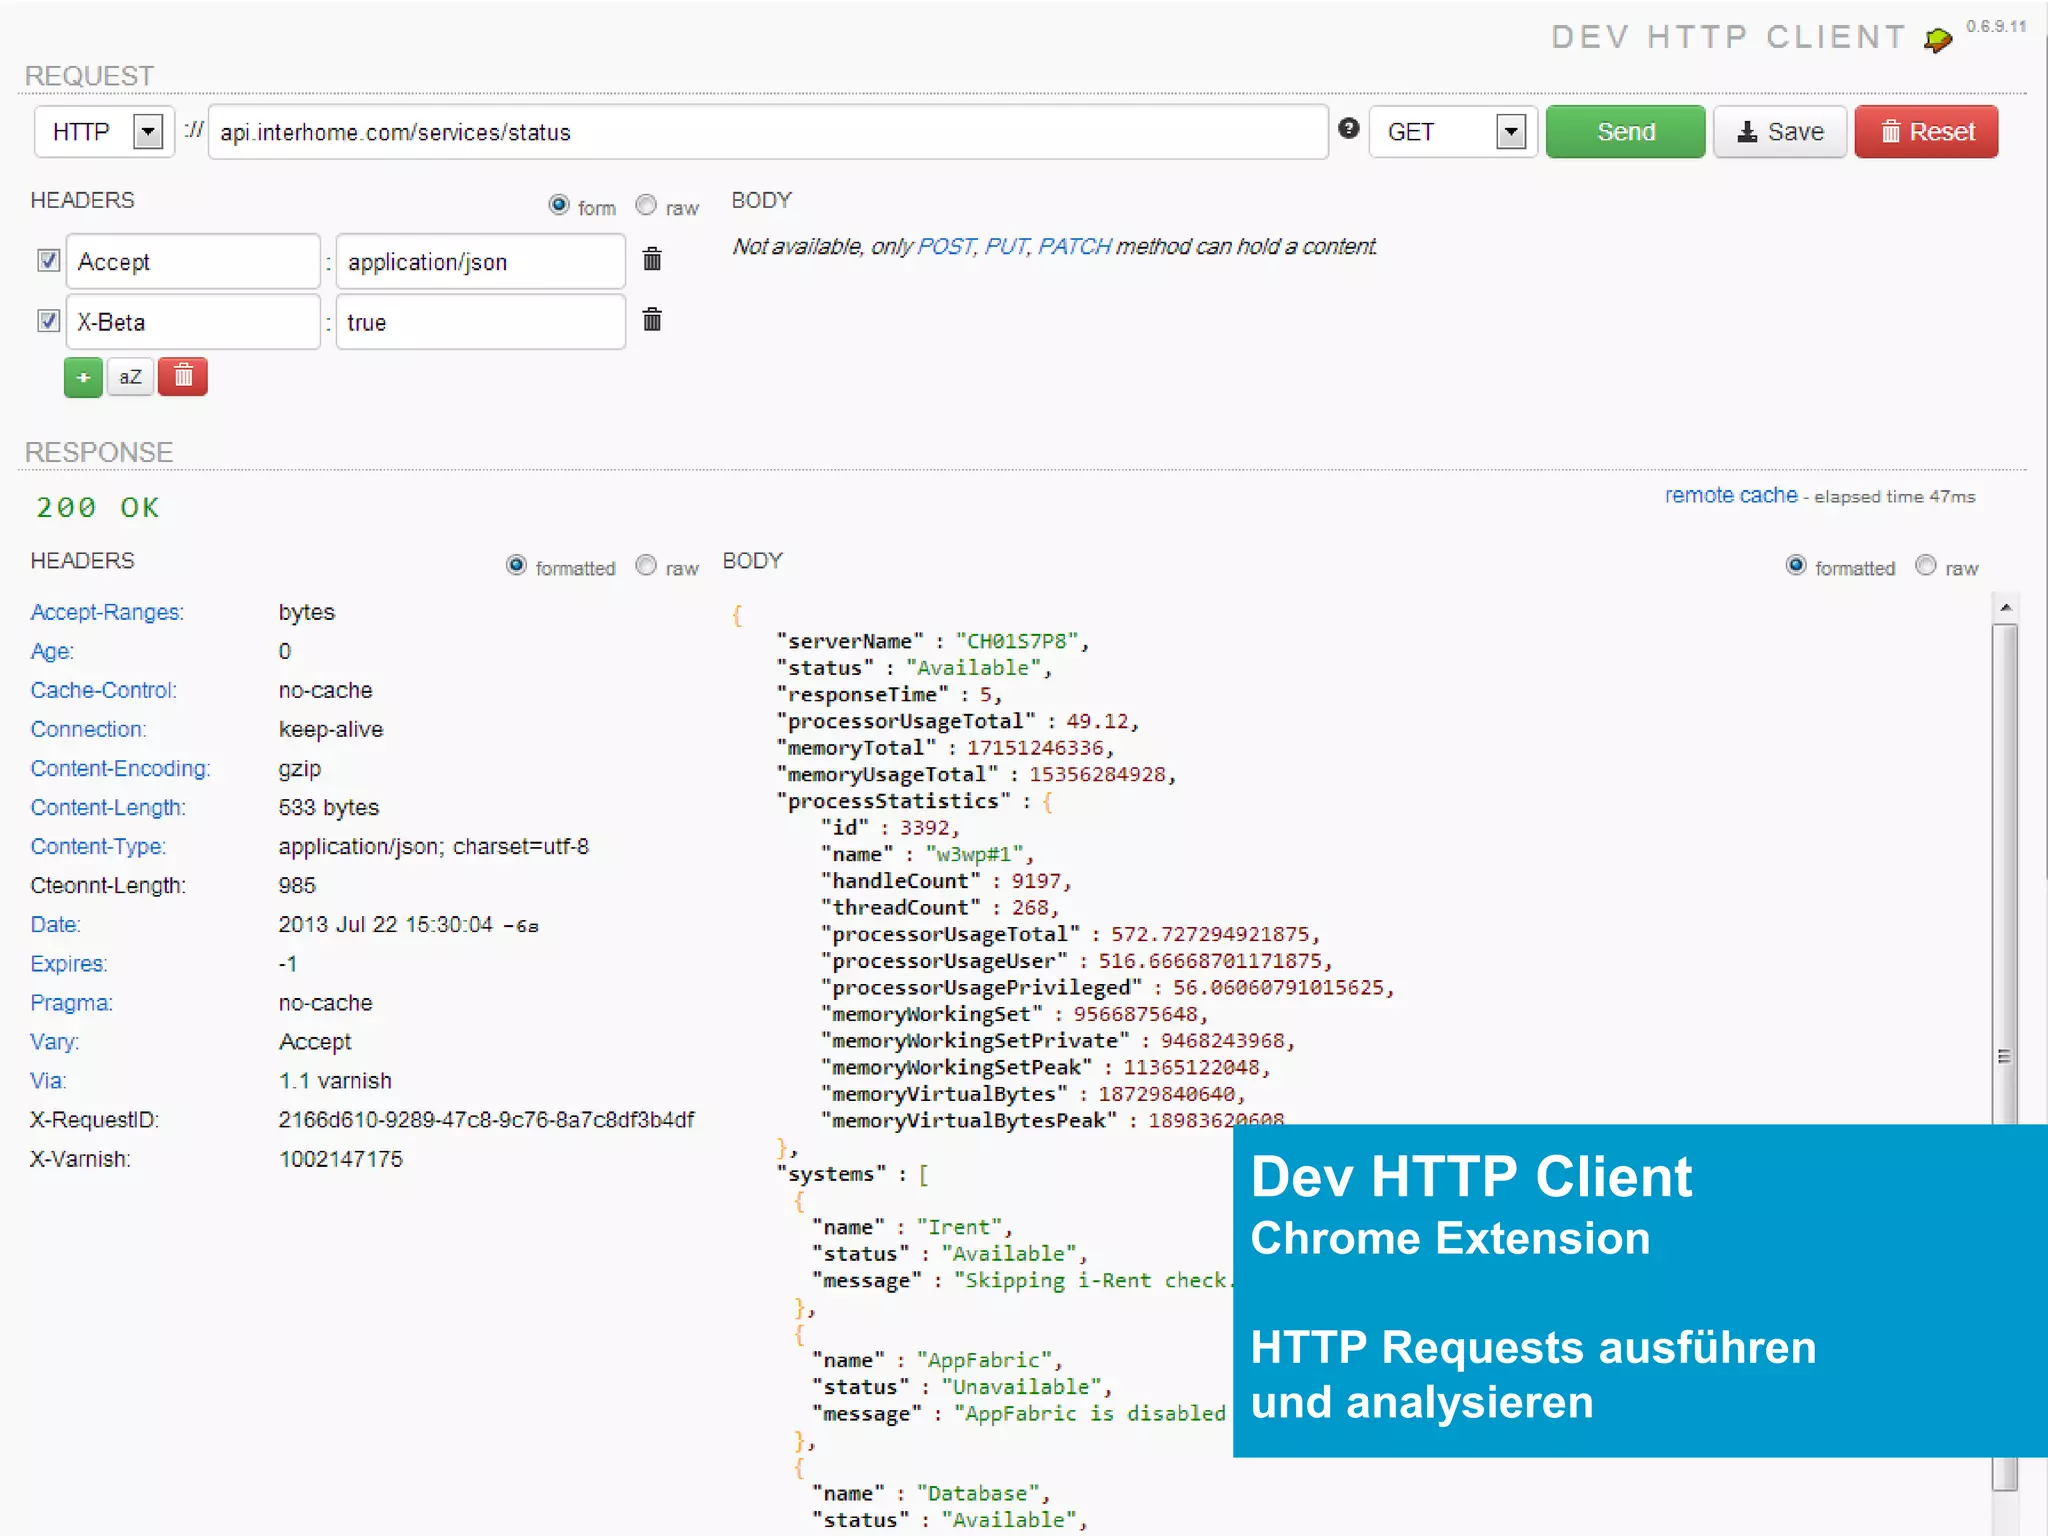Click the POST method link
The width and height of the screenshot is (2048, 1536).
tap(945, 246)
